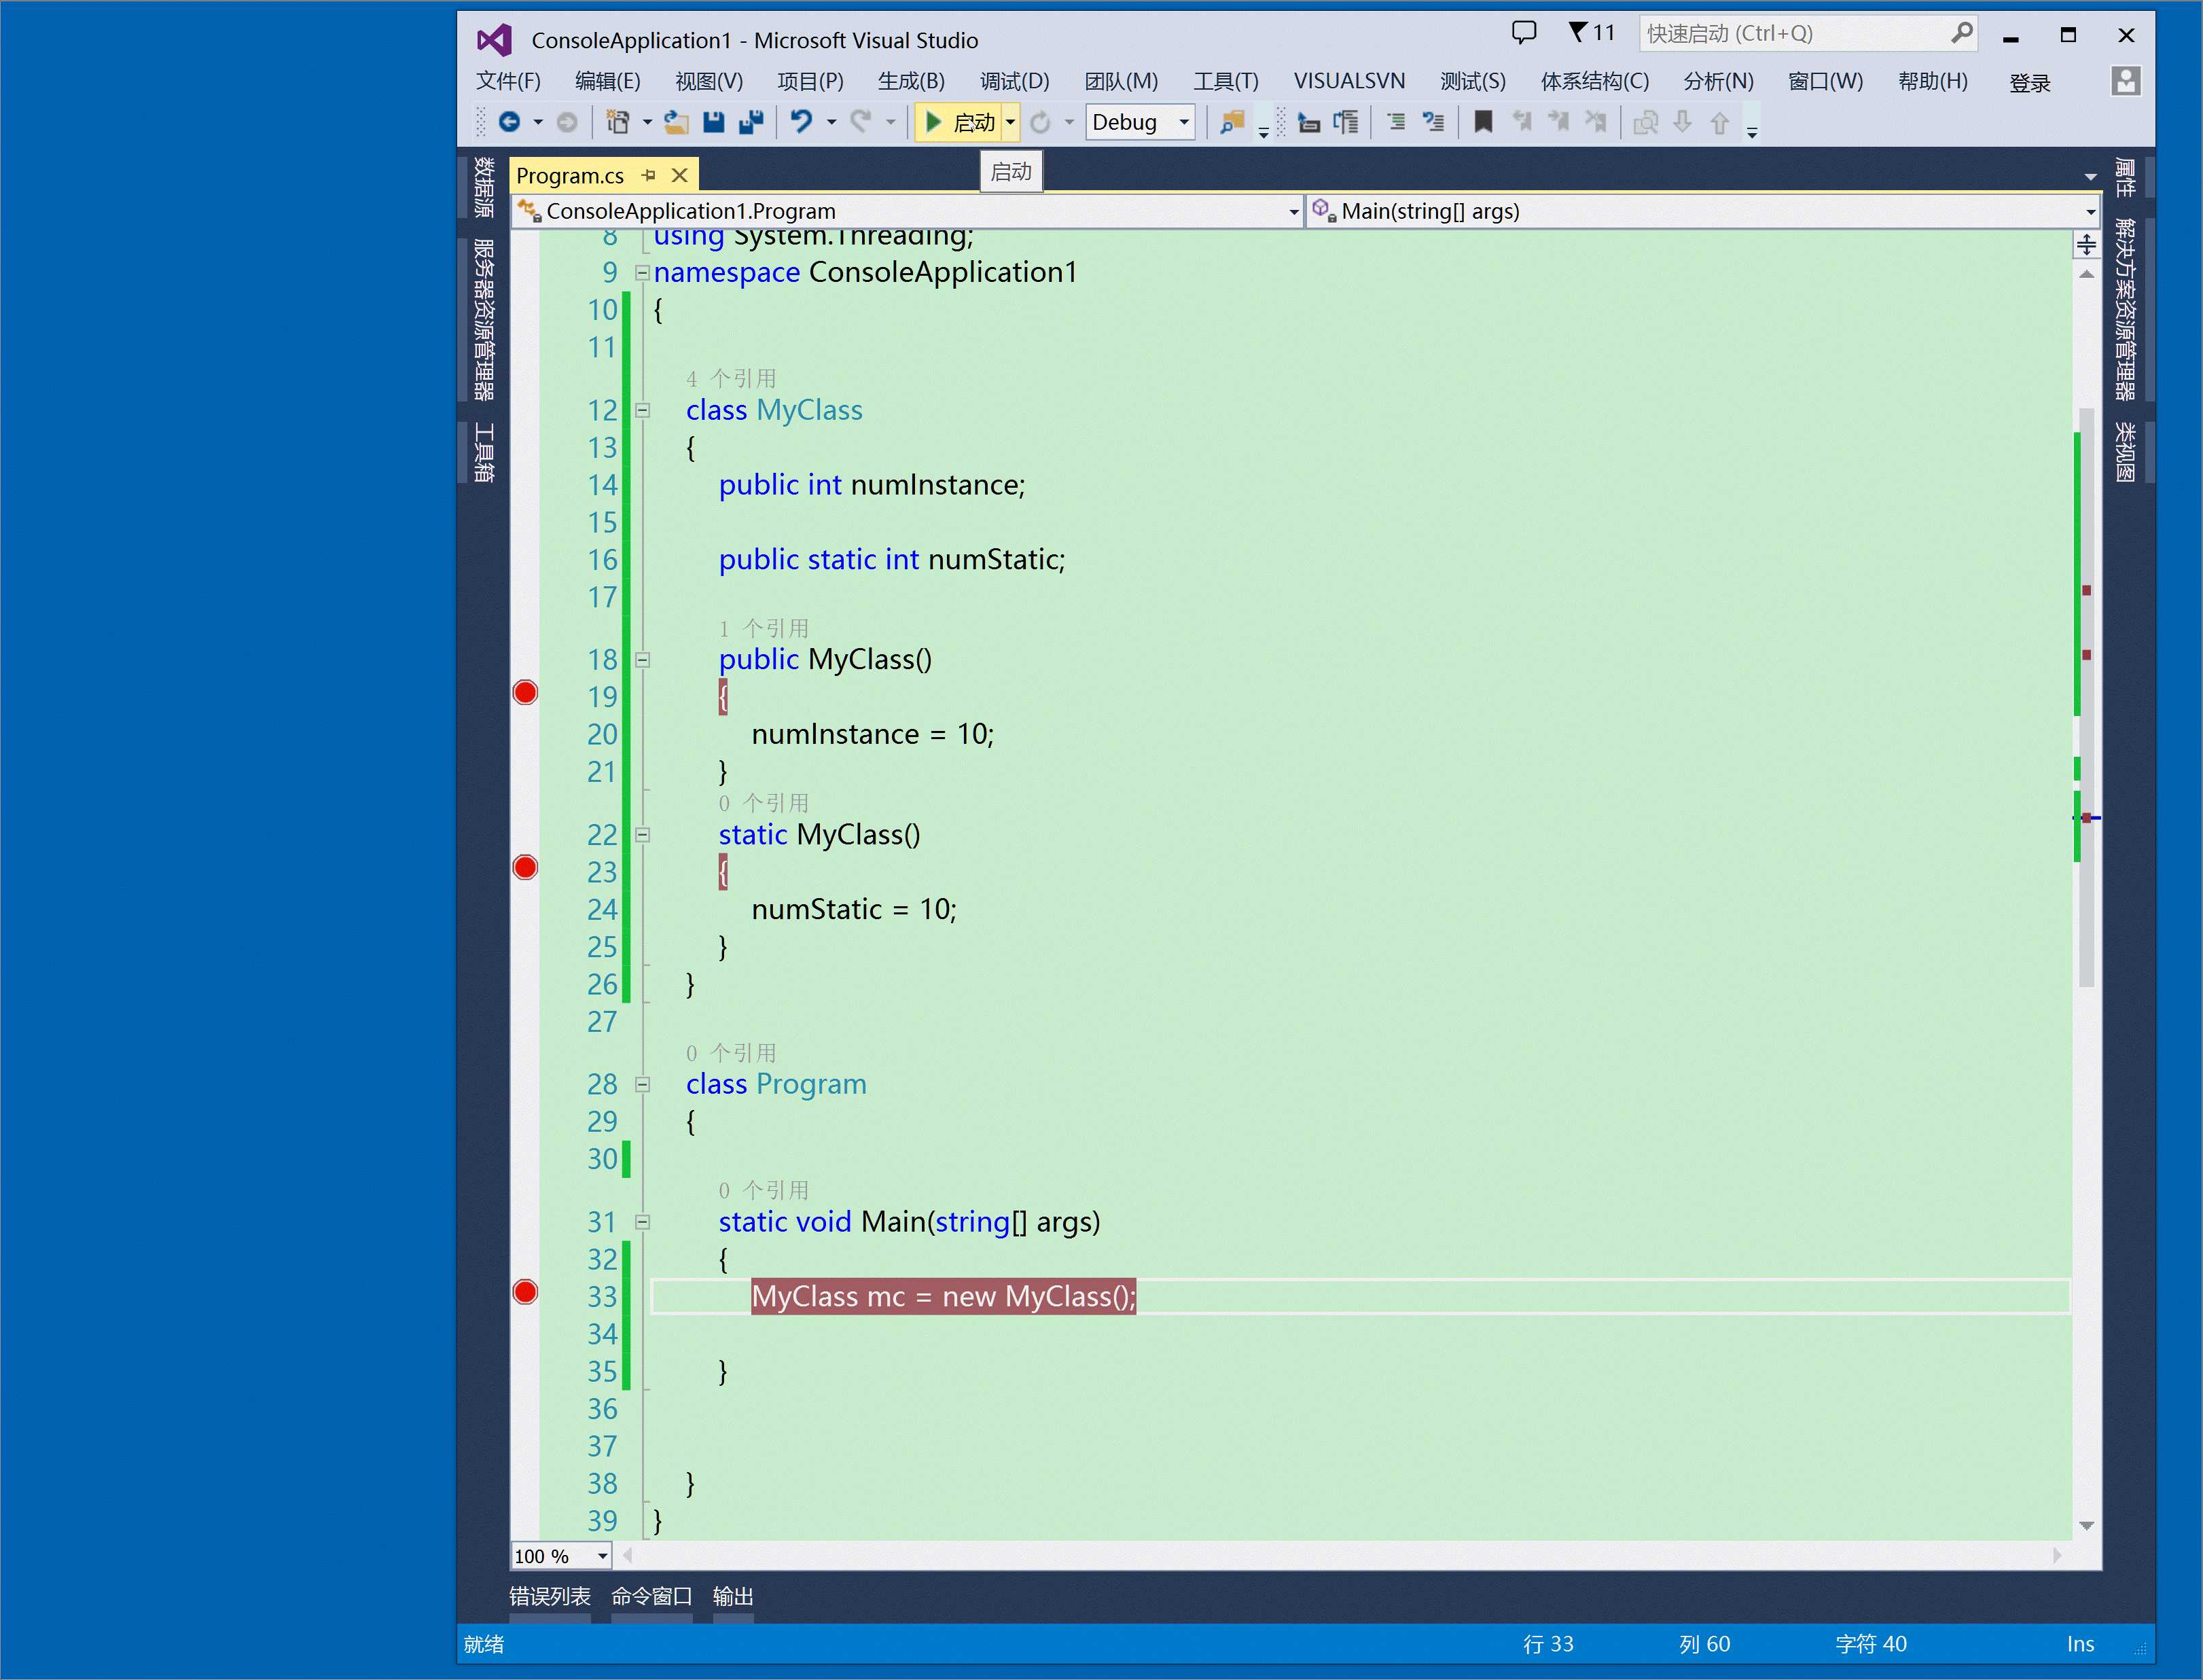Click the Open File folder icon
The height and width of the screenshot is (1680, 2203).
tap(676, 122)
